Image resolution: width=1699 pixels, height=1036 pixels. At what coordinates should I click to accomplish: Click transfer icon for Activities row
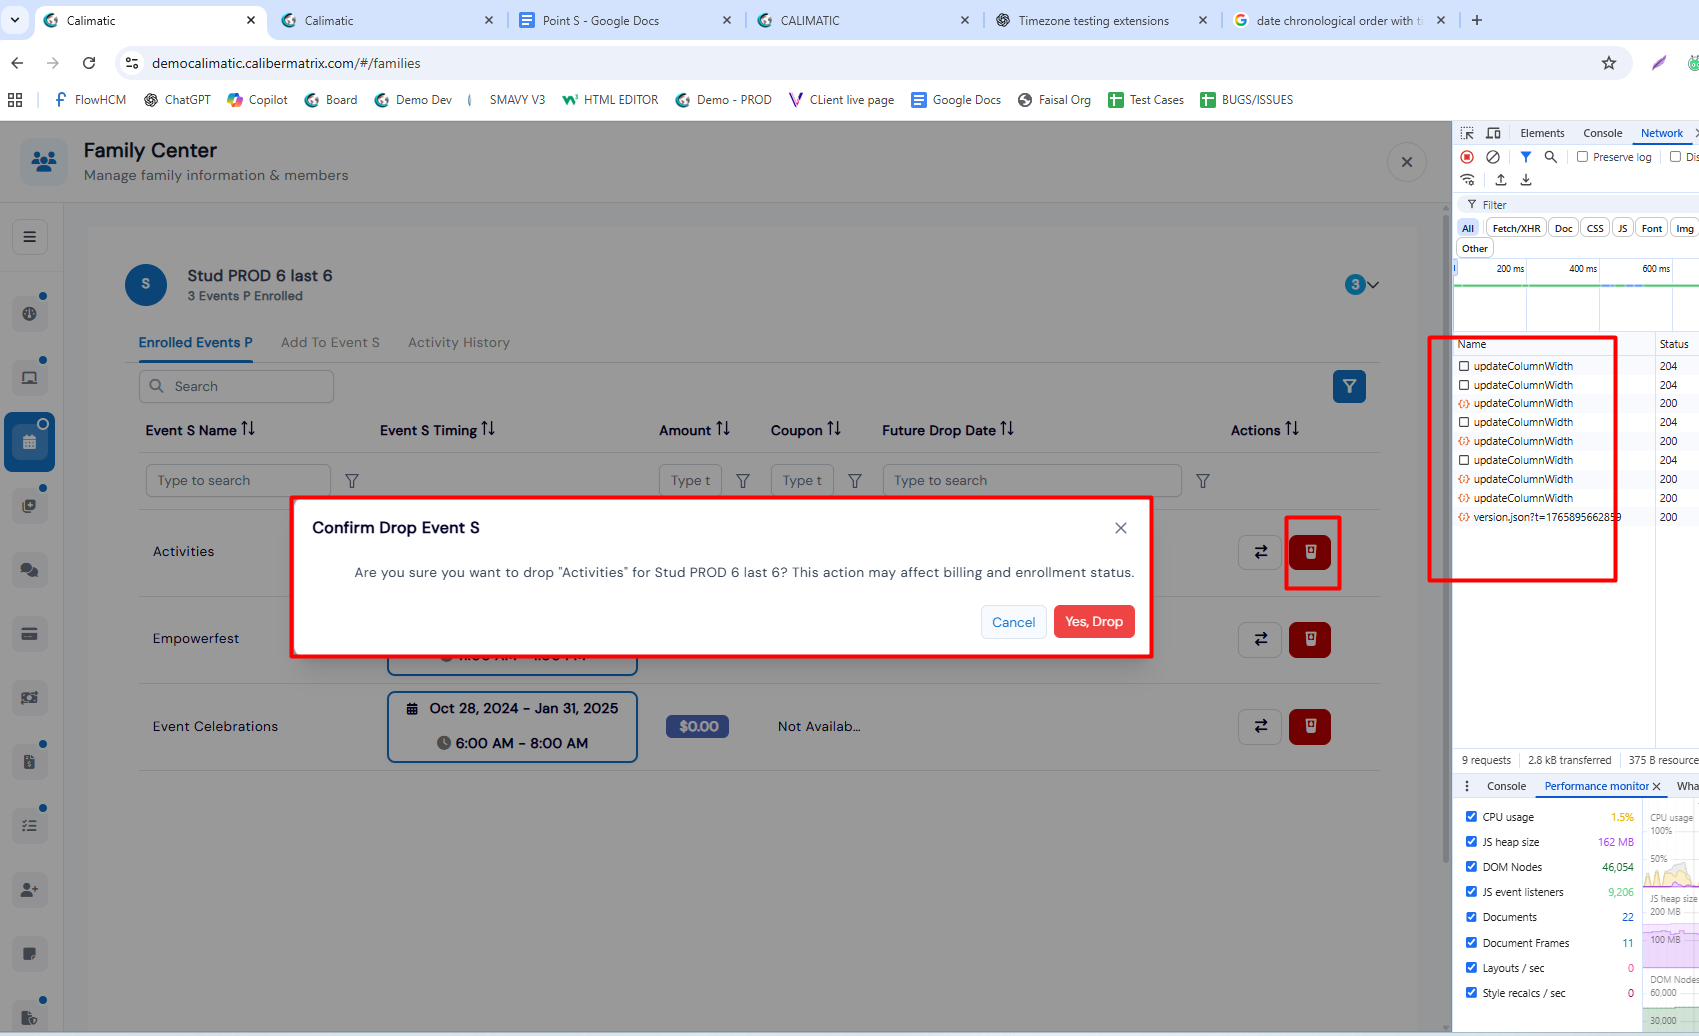pos(1260,552)
